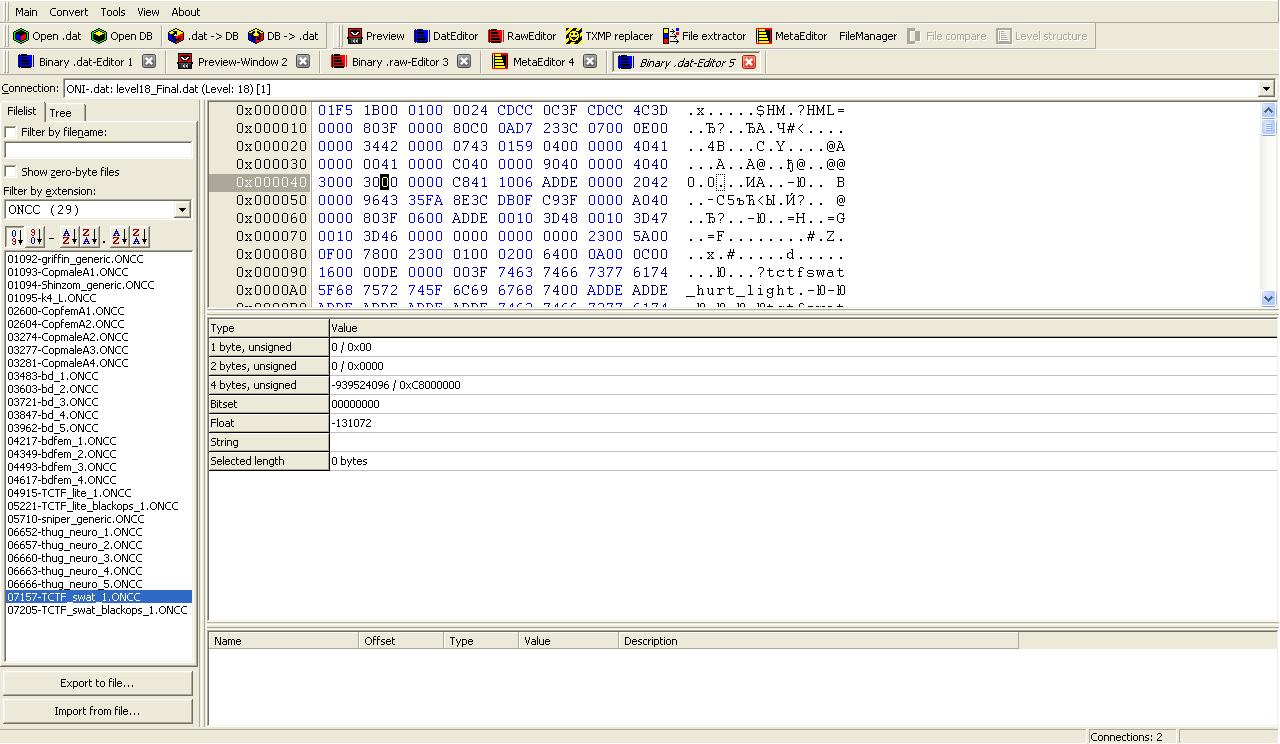Expand the Filter by extension ONCC dropdown

pos(182,210)
